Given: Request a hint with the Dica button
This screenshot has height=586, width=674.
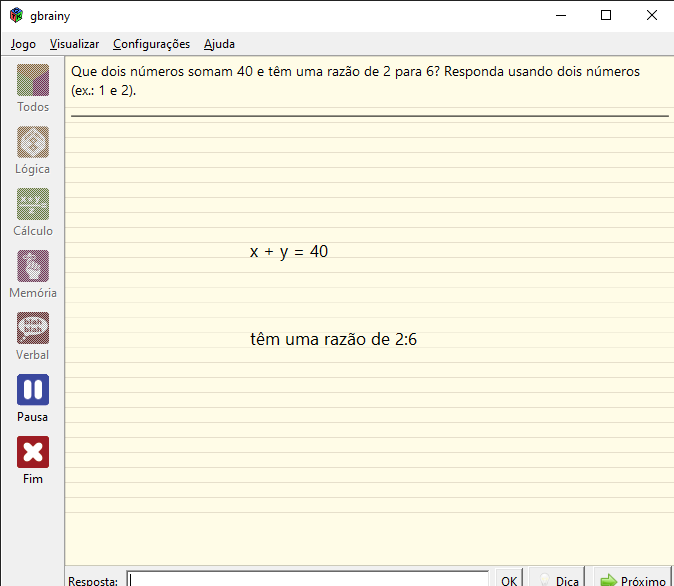Looking at the screenshot, I should [x=558, y=580].
